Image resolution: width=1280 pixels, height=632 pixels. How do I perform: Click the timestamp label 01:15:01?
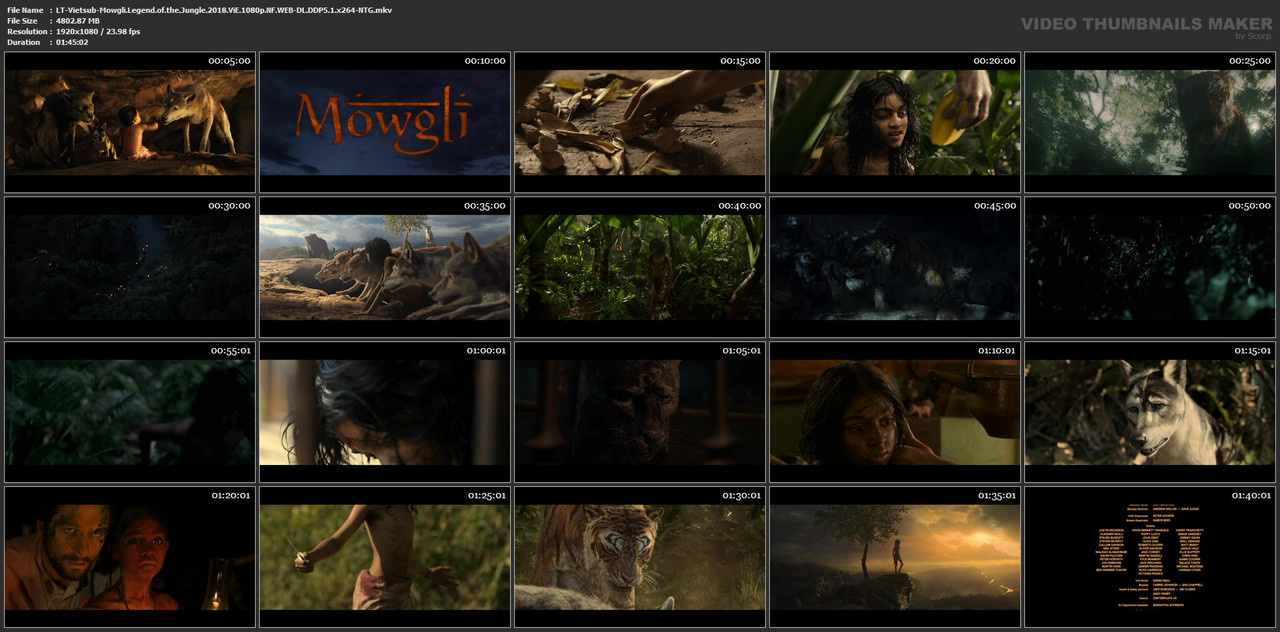1250,351
